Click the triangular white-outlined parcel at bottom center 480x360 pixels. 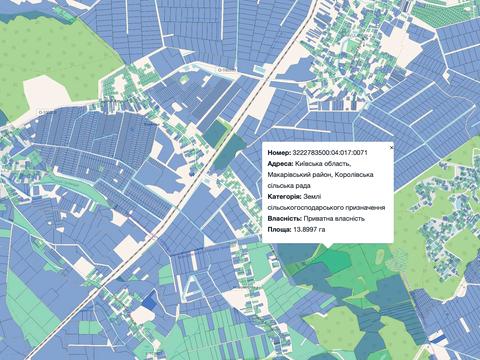(192, 286)
